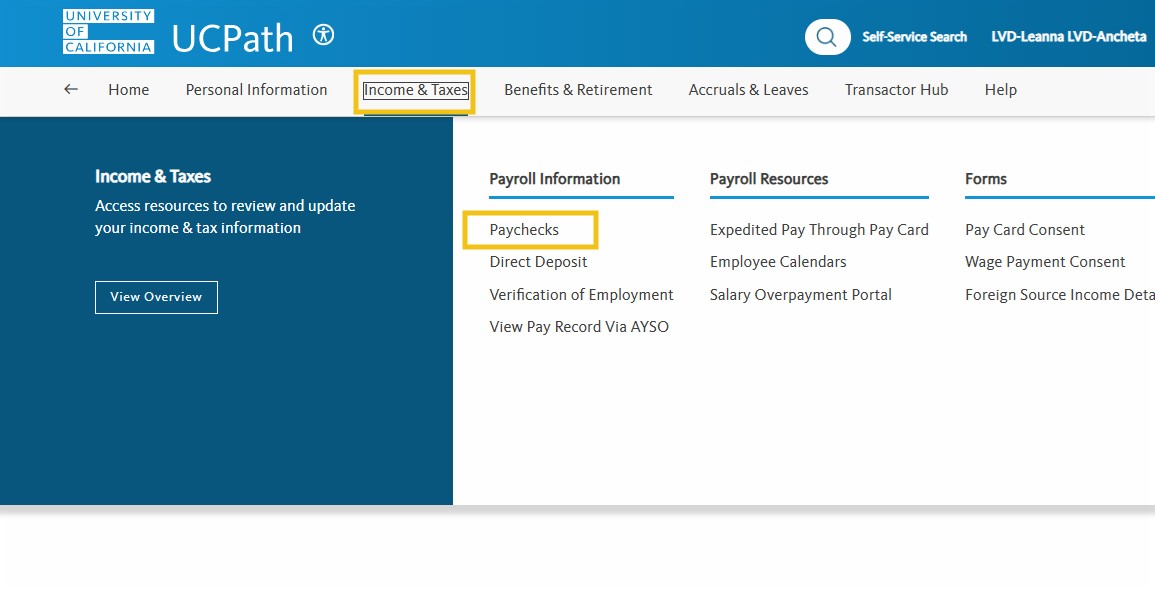Open the accessibility icon beside UCPath
The width and height of the screenshot is (1155, 595).
(323, 35)
